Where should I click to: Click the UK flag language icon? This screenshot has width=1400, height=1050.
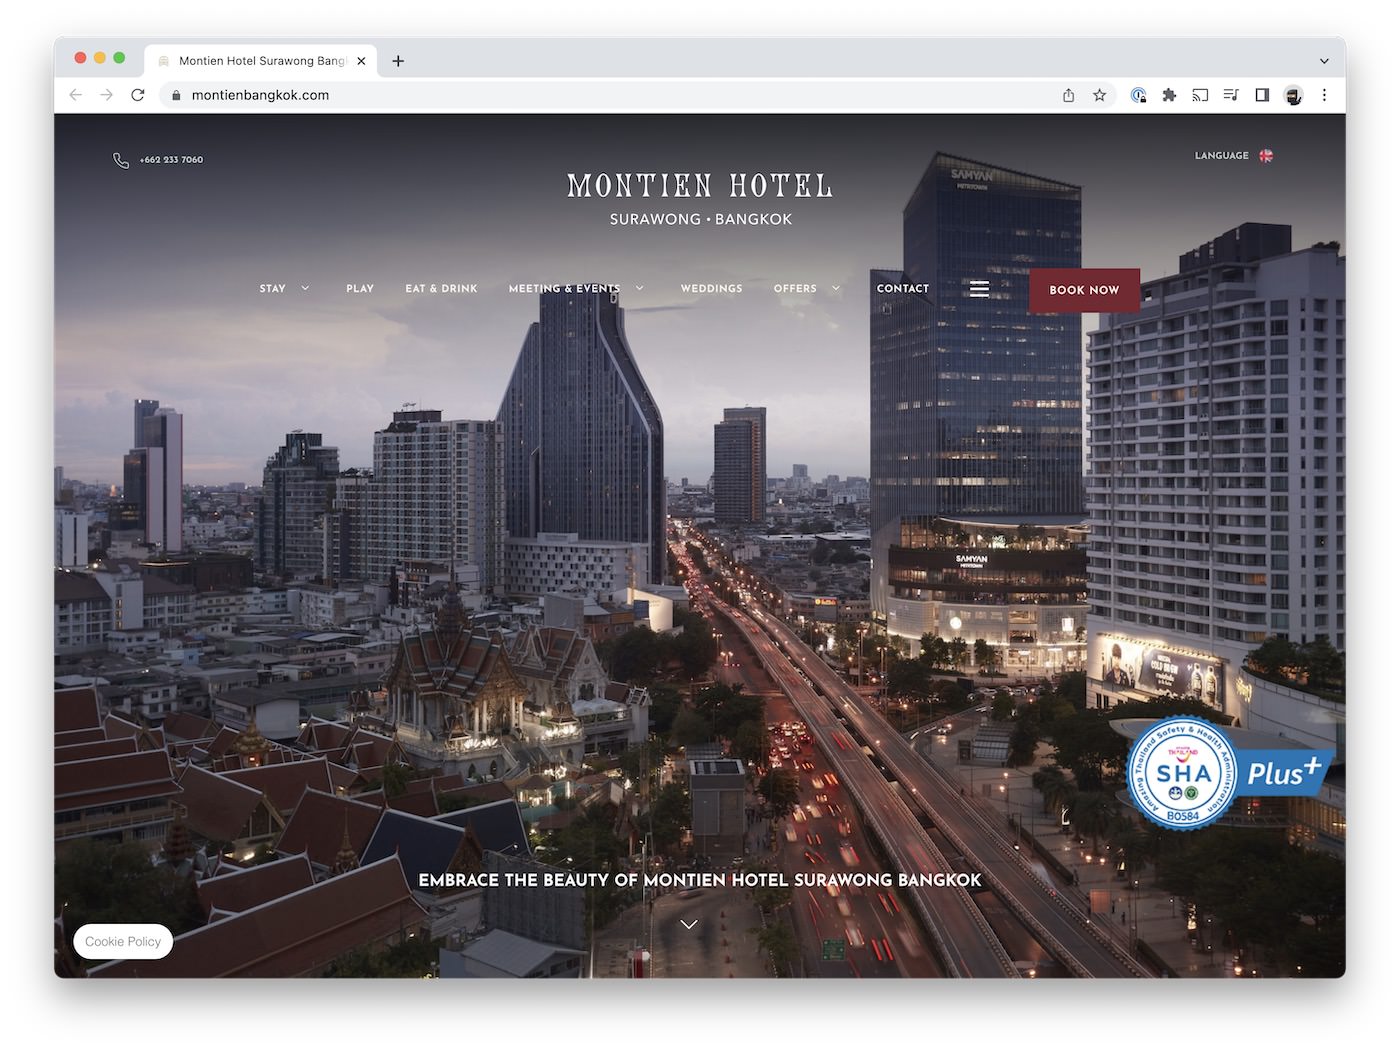(1266, 156)
